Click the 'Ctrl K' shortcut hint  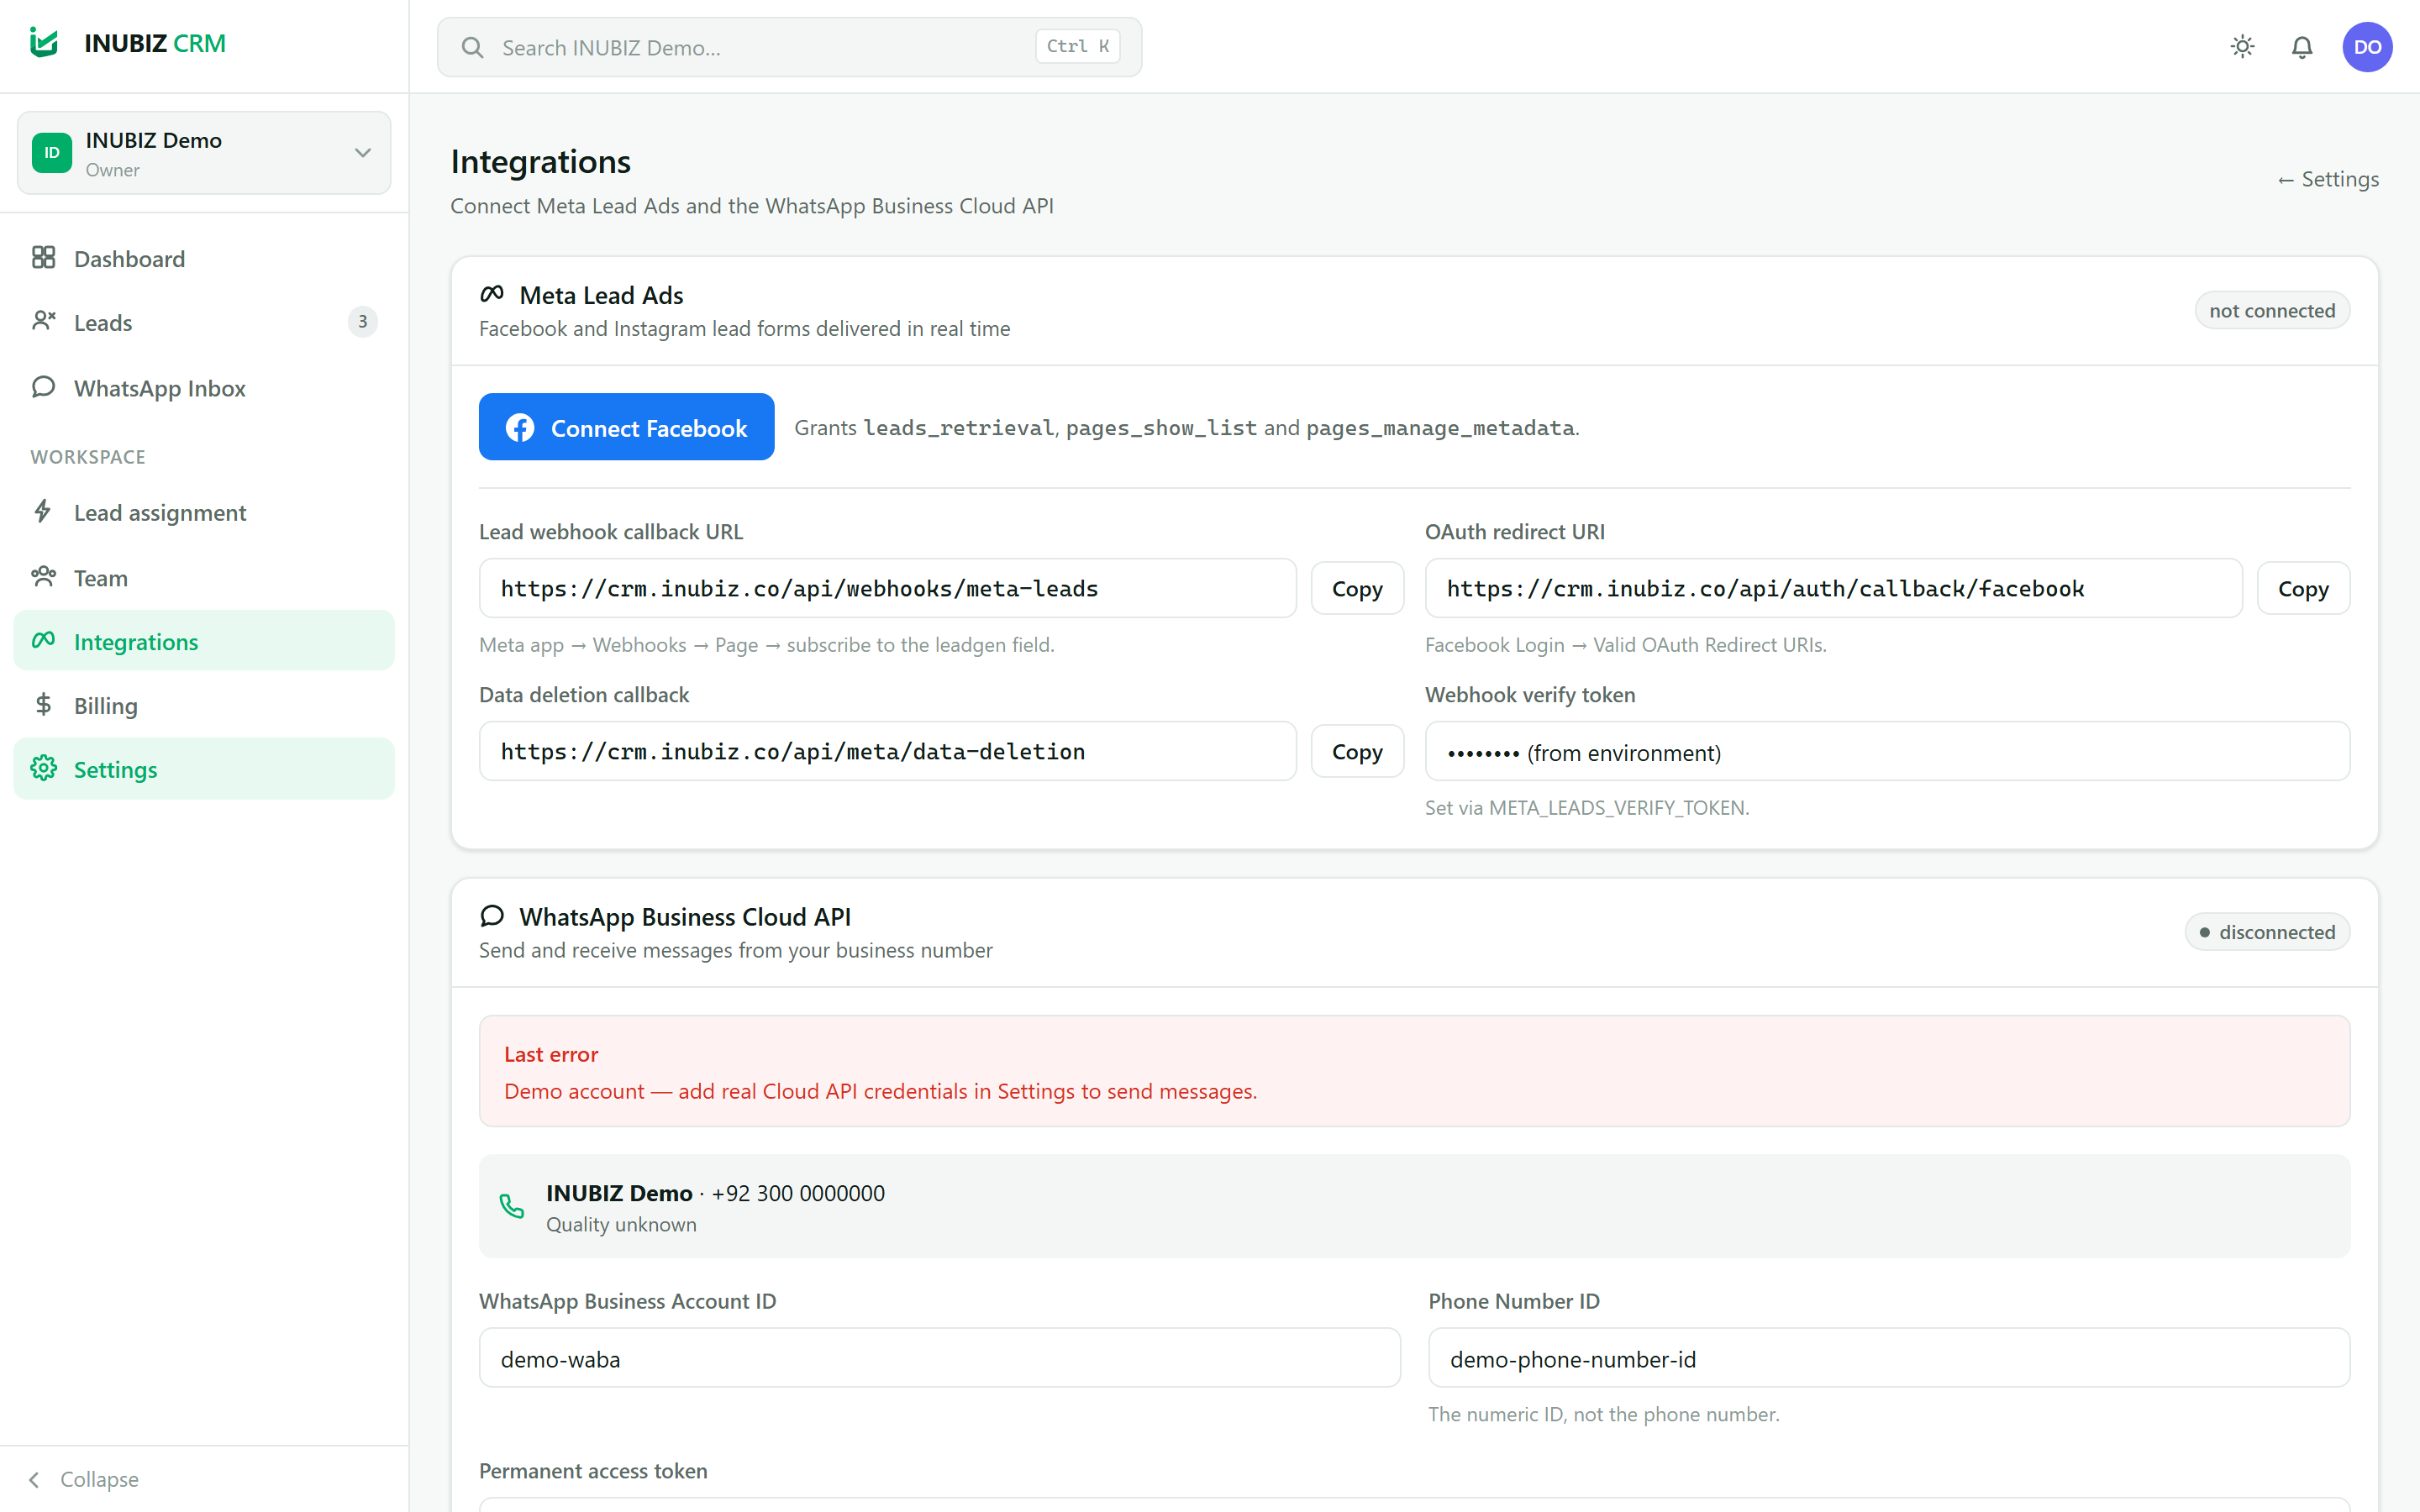1078,46
